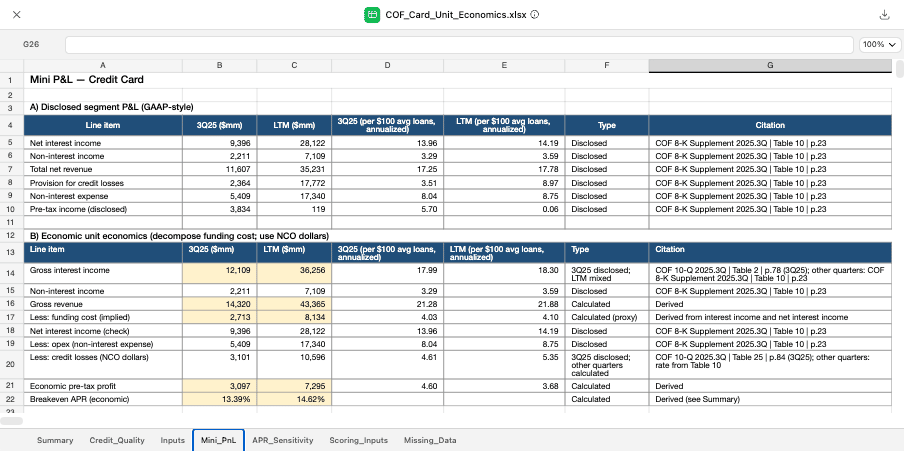Viewport: 904px width, 451px height.
Task: Open the Scoring_Inputs sheet tab
Action: coord(358,440)
